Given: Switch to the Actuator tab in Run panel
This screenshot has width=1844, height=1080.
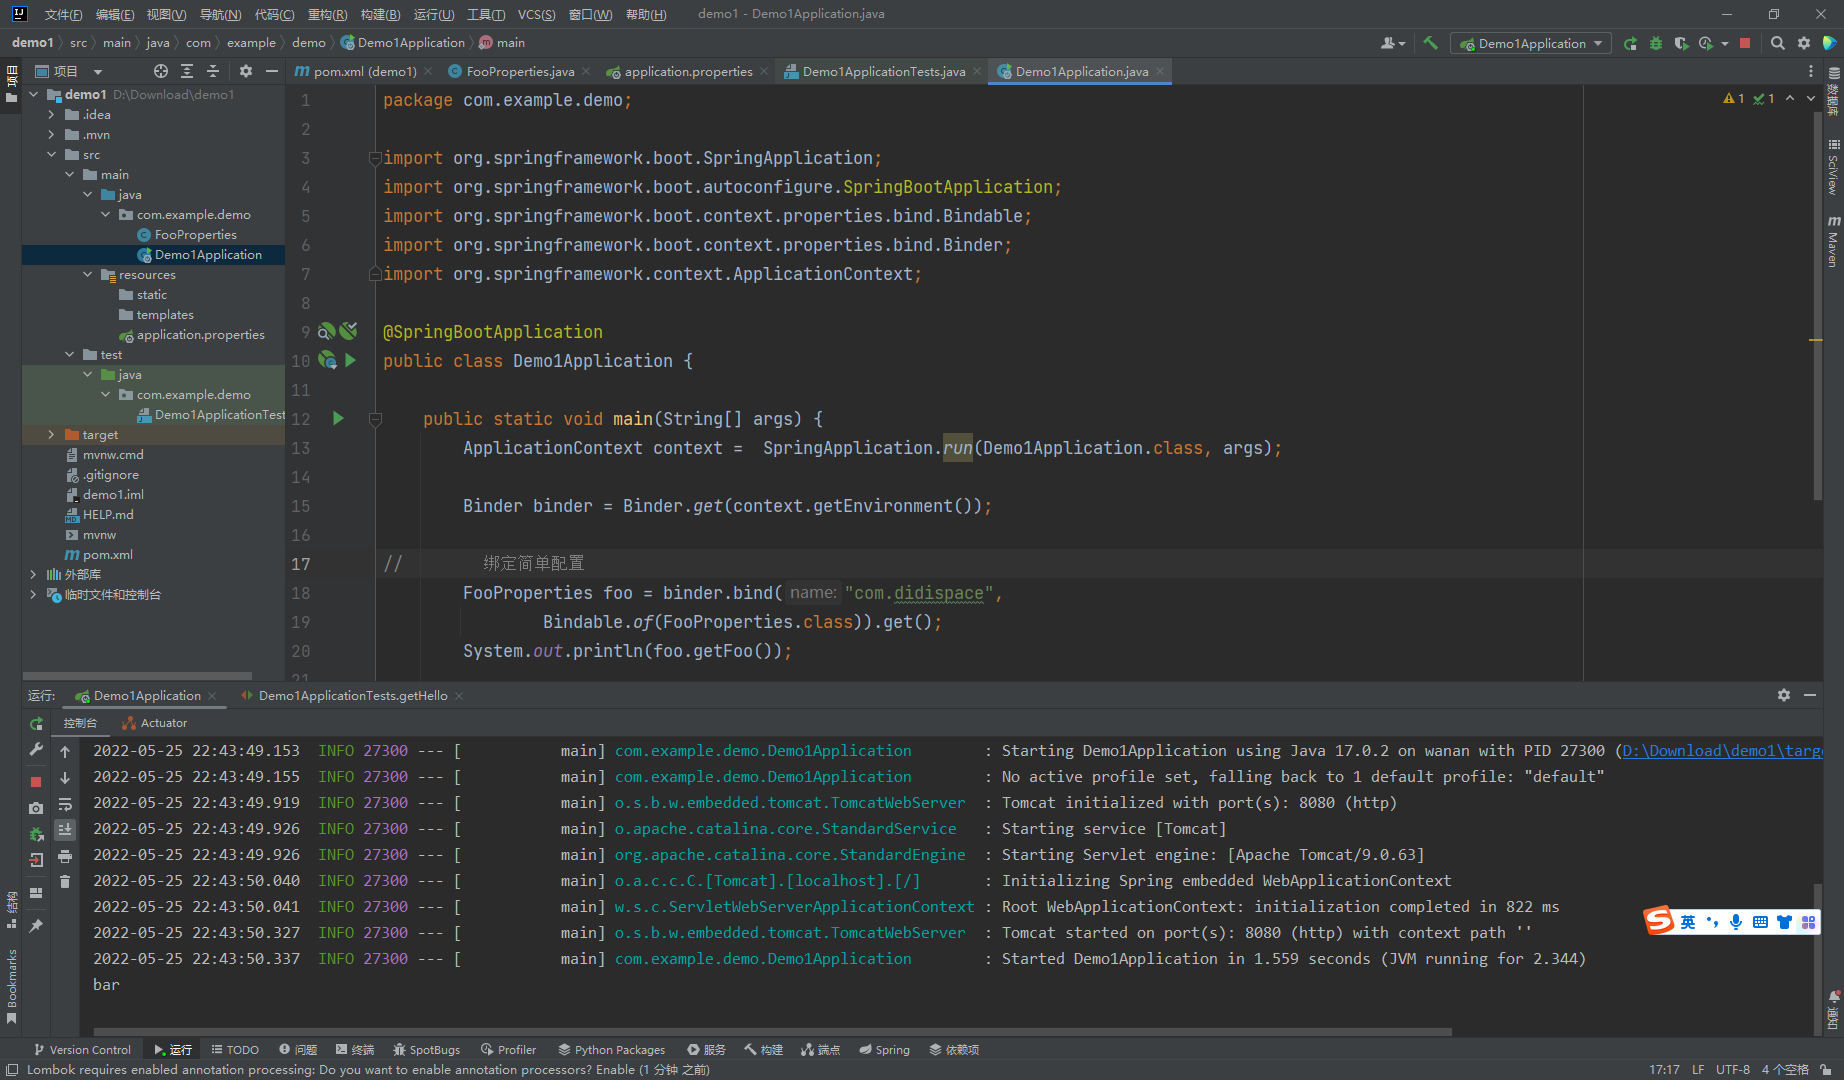Looking at the screenshot, I should coord(154,723).
